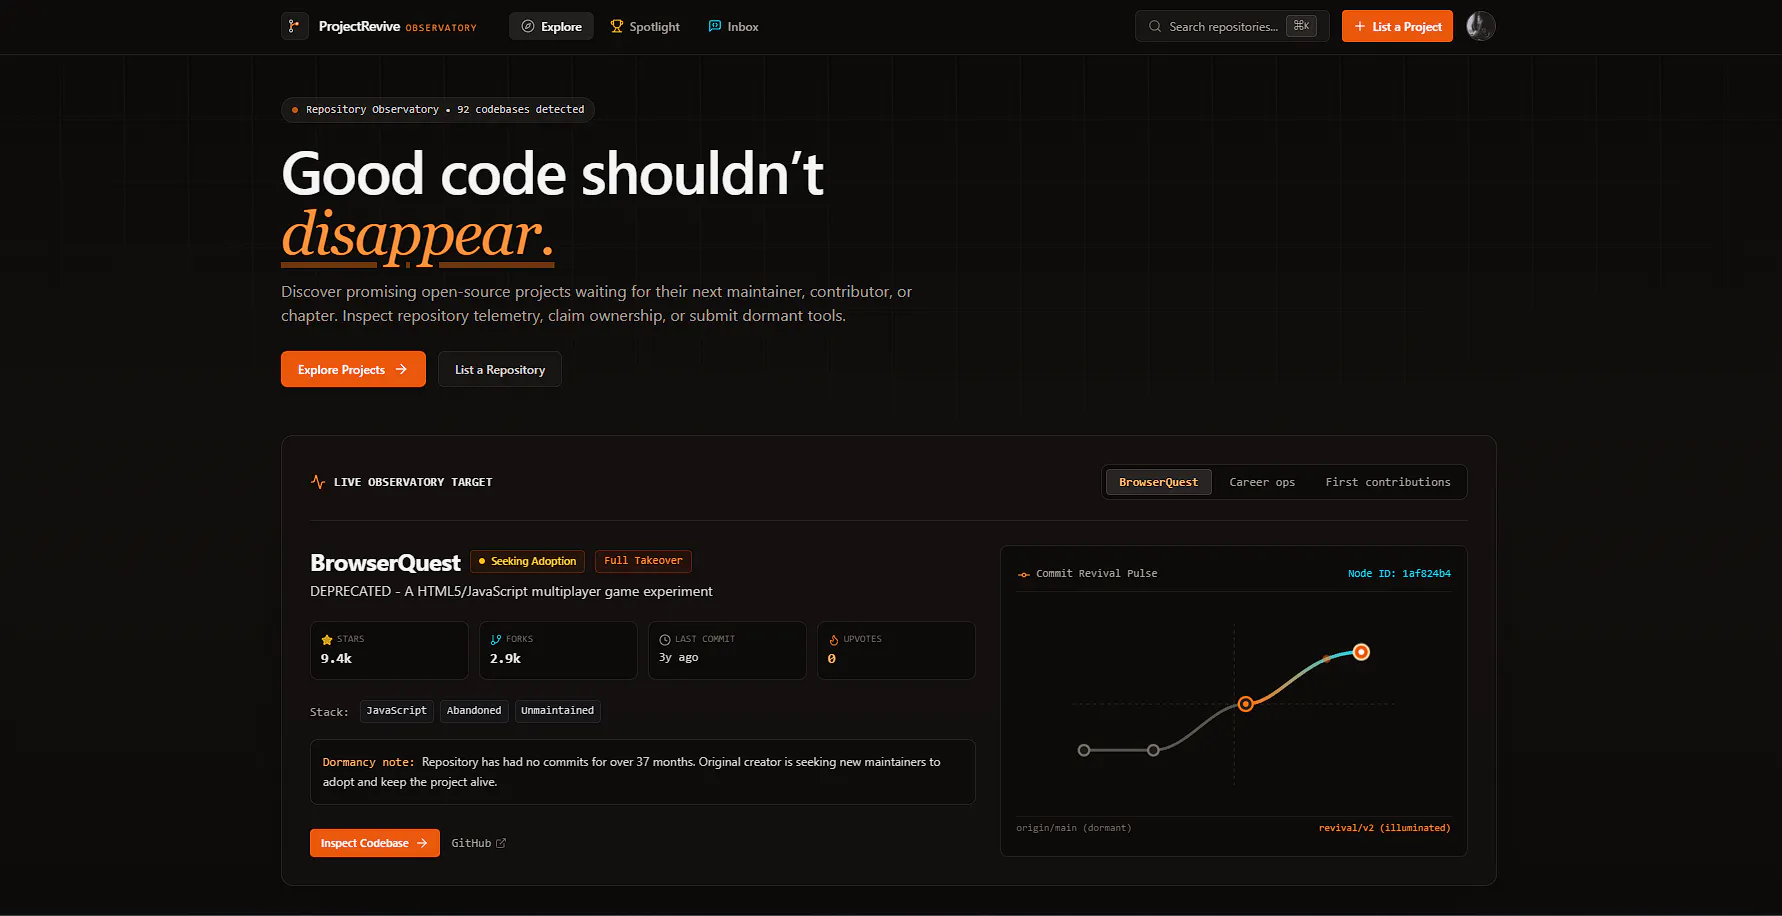This screenshot has height=916, width=1782.
Task: Click the List a Project button
Action: click(1397, 26)
